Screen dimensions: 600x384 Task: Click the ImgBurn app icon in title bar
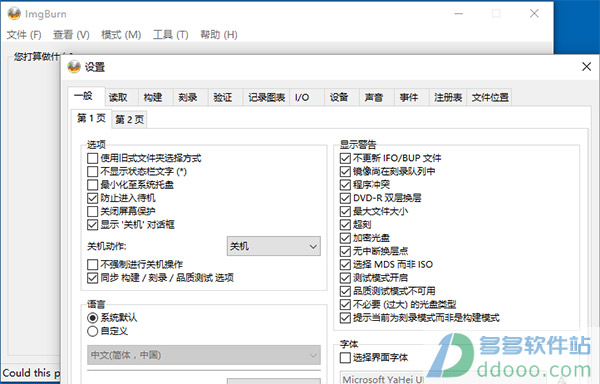click(14, 13)
